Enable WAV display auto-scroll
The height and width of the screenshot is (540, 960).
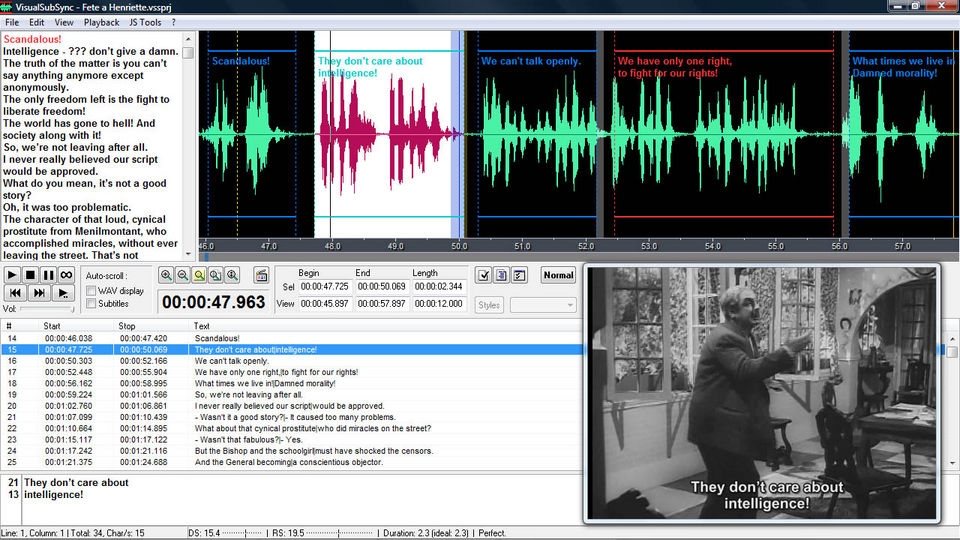91,291
